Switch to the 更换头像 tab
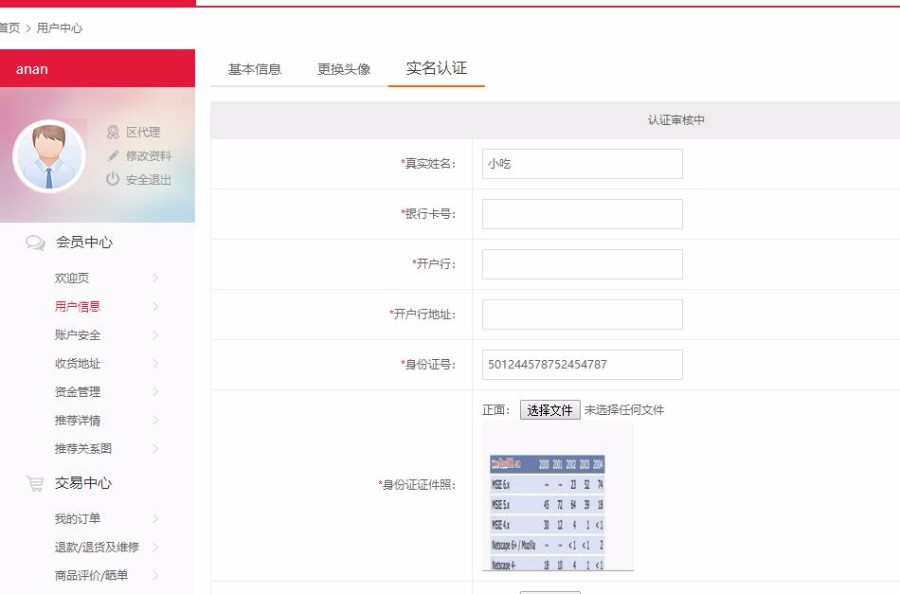This screenshot has width=900, height=594. pos(344,69)
